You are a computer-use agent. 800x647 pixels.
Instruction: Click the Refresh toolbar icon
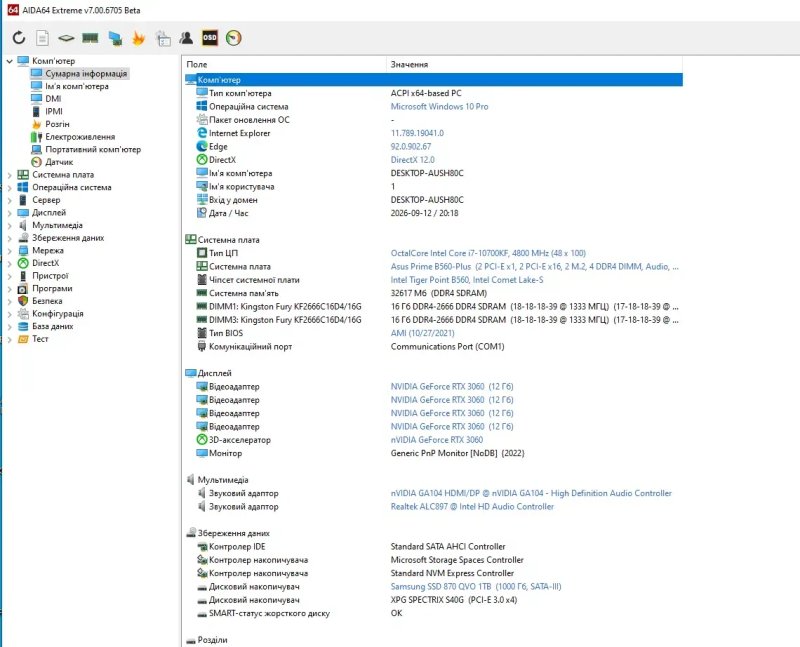click(19, 38)
